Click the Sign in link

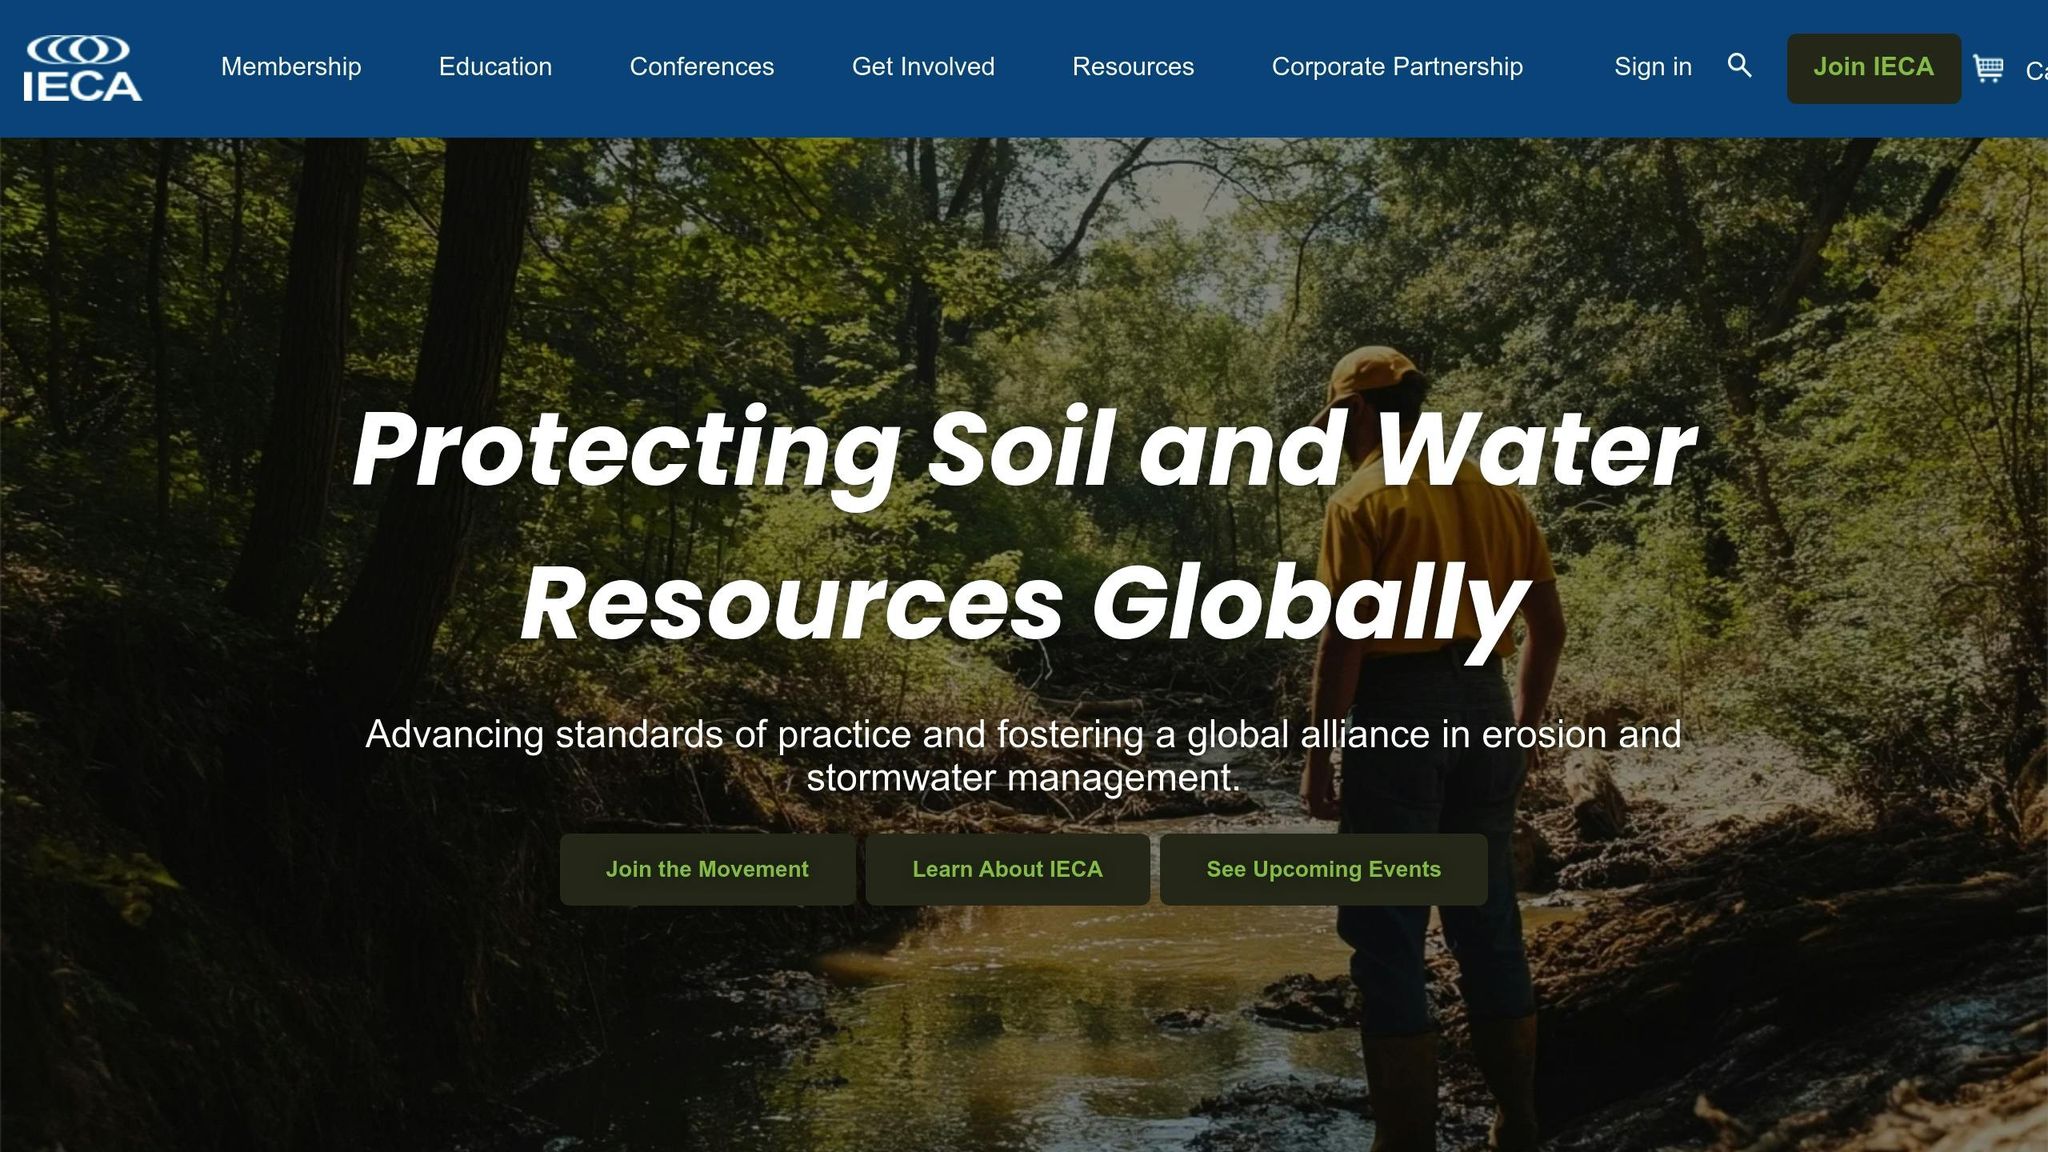click(1652, 67)
